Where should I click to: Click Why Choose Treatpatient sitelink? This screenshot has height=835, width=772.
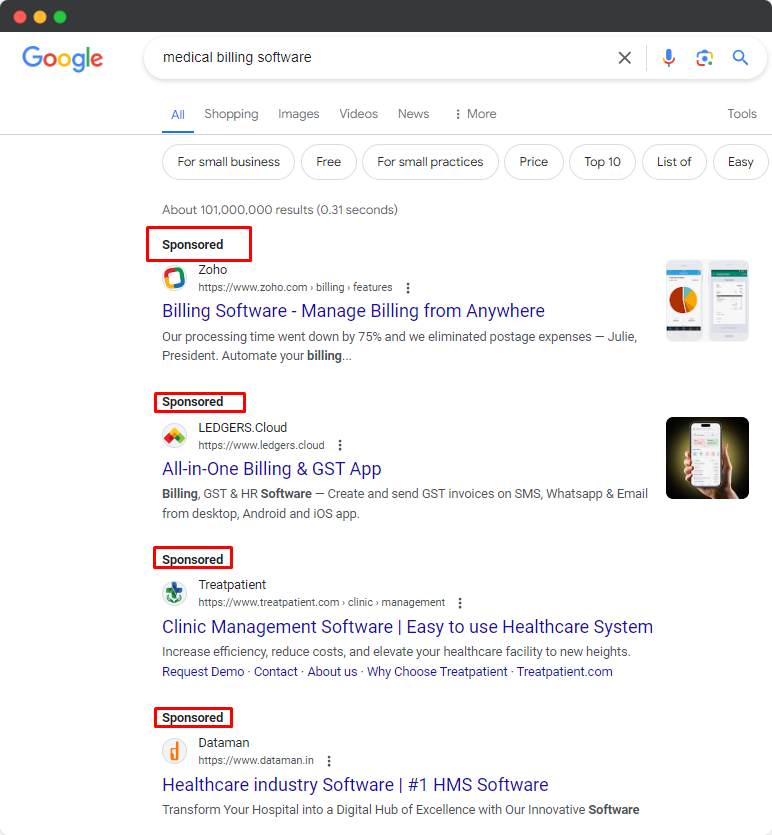tap(437, 672)
